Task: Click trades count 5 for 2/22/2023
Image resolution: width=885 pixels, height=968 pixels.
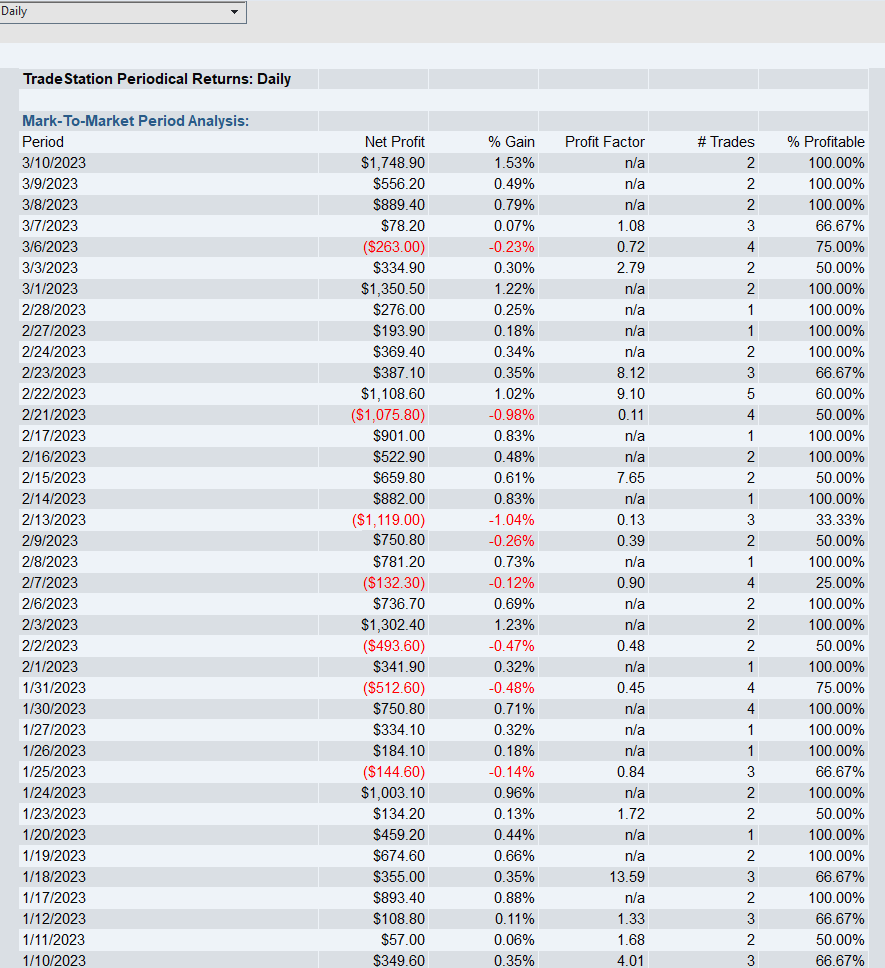Action: pos(750,394)
